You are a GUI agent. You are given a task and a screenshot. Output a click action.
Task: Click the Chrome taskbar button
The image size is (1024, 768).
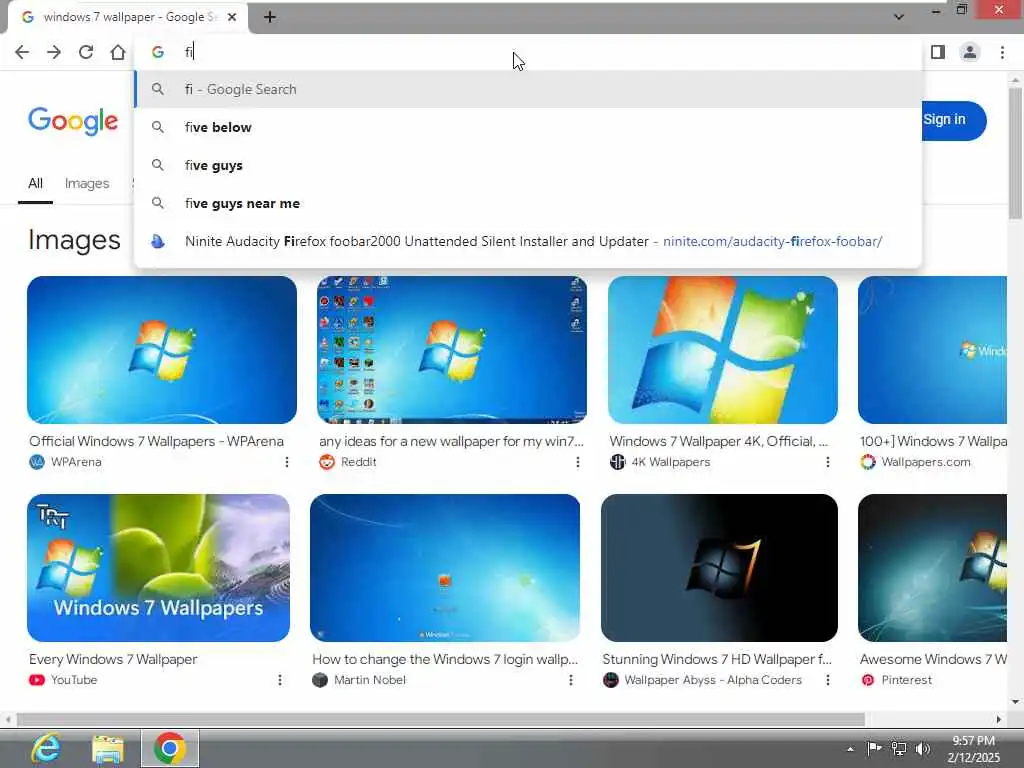pyautogui.click(x=170, y=748)
